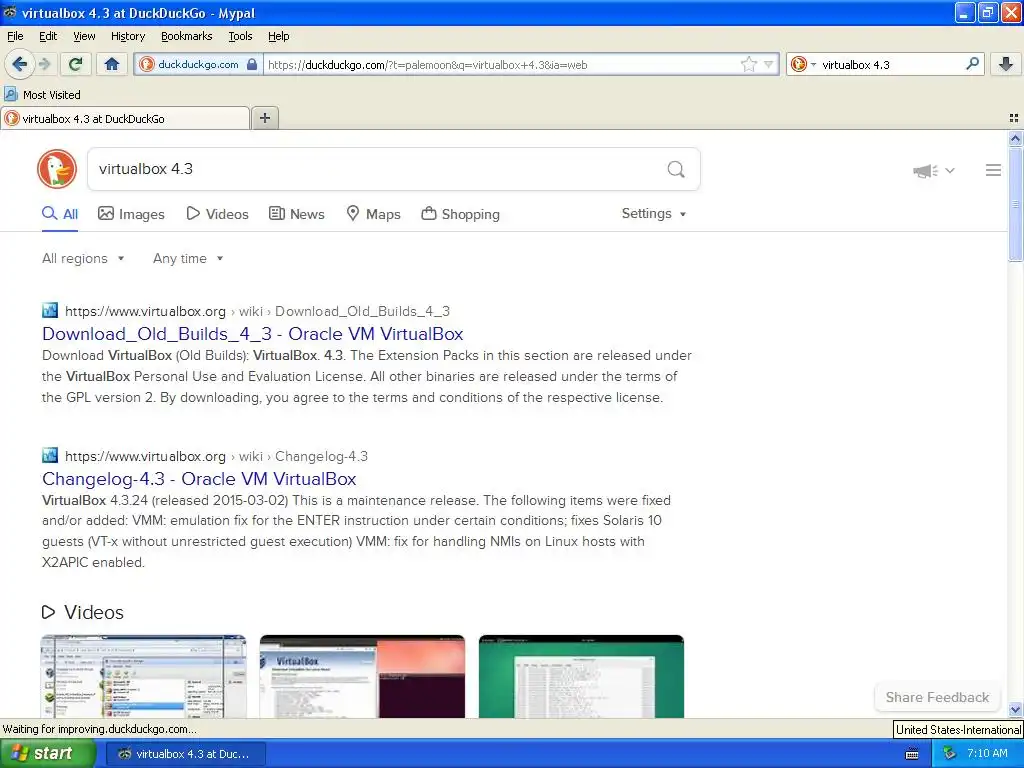Click the Forward navigation arrow
Image resolution: width=1024 pixels, height=768 pixels.
tap(44, 64)
